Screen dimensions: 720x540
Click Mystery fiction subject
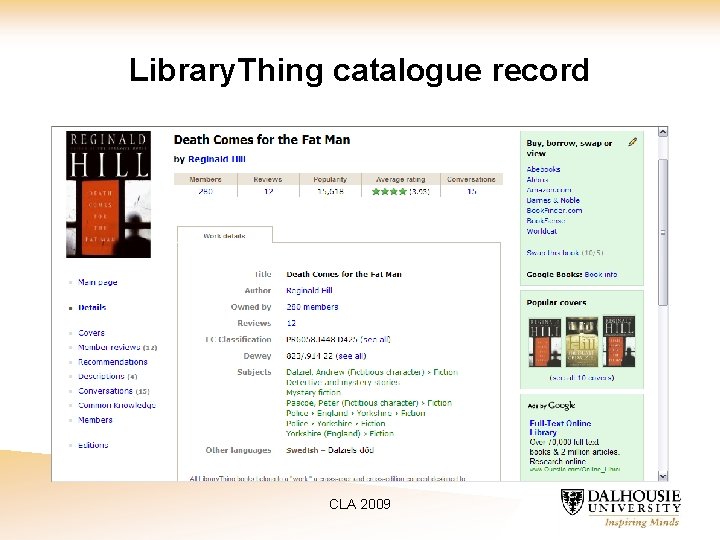(314, 393)
